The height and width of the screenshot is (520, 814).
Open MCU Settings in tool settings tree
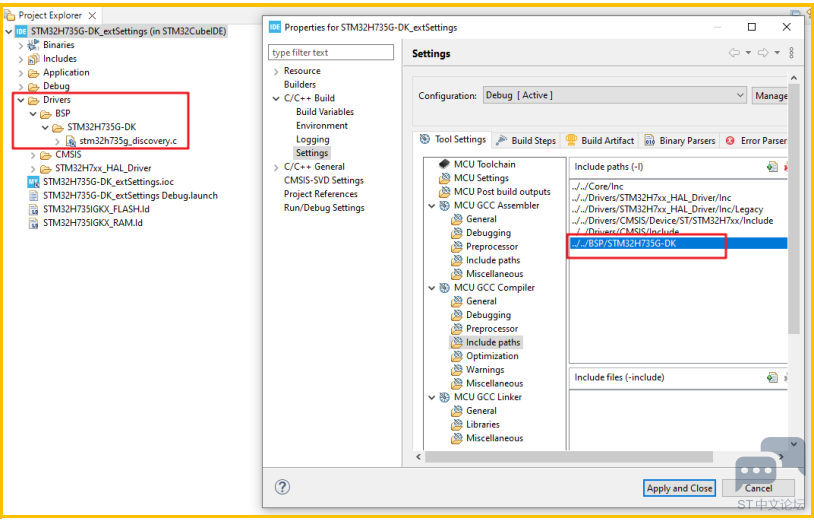coord(481,178)
